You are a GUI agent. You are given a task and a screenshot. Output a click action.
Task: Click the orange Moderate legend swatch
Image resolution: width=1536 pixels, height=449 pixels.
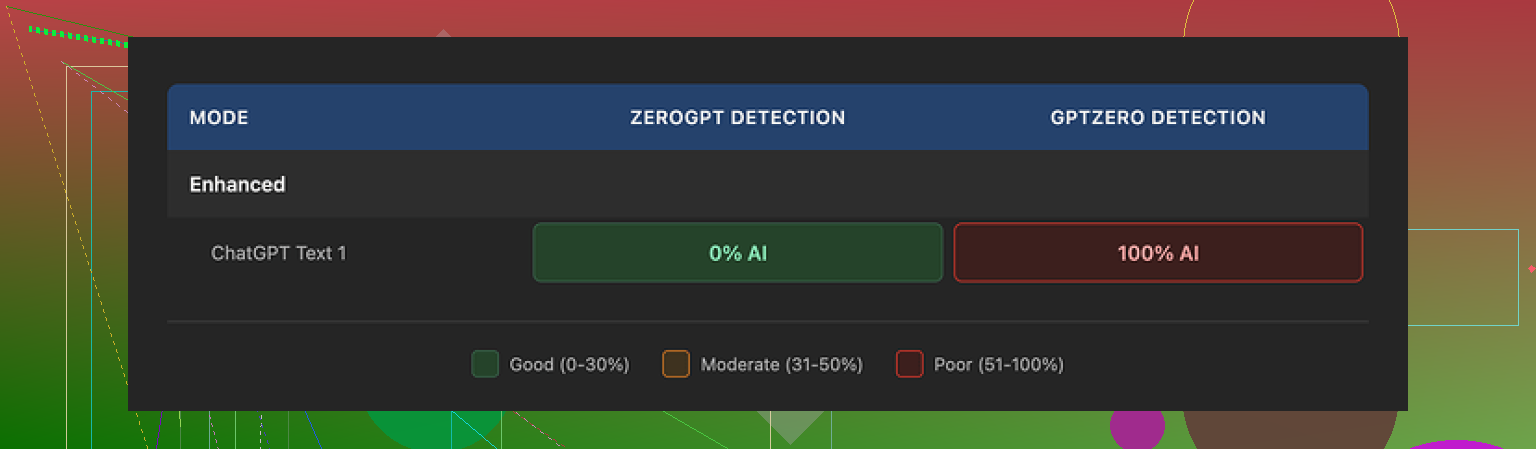point(676,364)
